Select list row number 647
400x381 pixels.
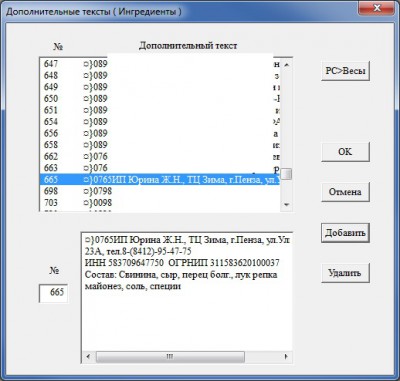(160, 64)
